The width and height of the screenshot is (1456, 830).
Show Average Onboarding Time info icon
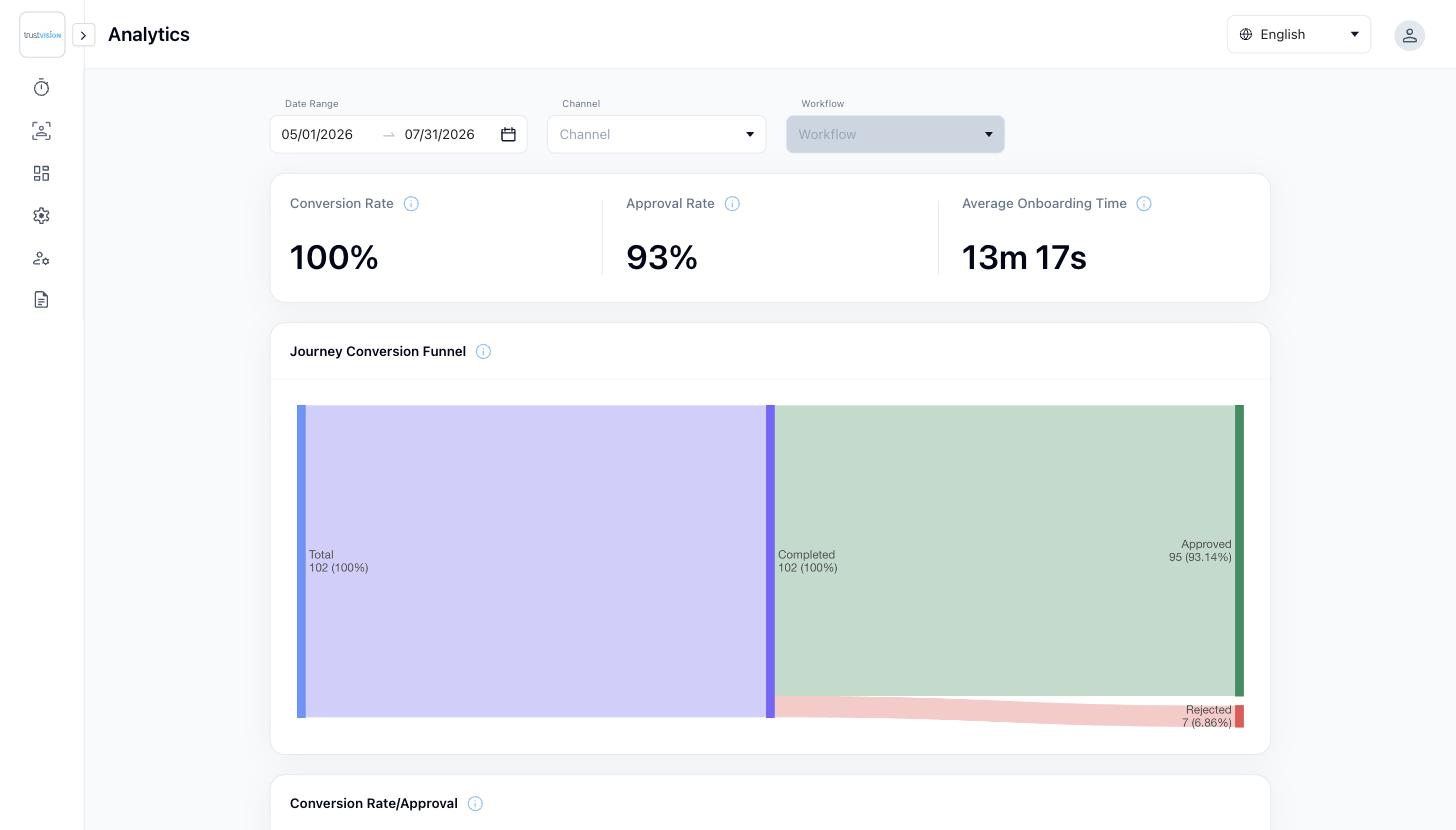[1144, 204]
